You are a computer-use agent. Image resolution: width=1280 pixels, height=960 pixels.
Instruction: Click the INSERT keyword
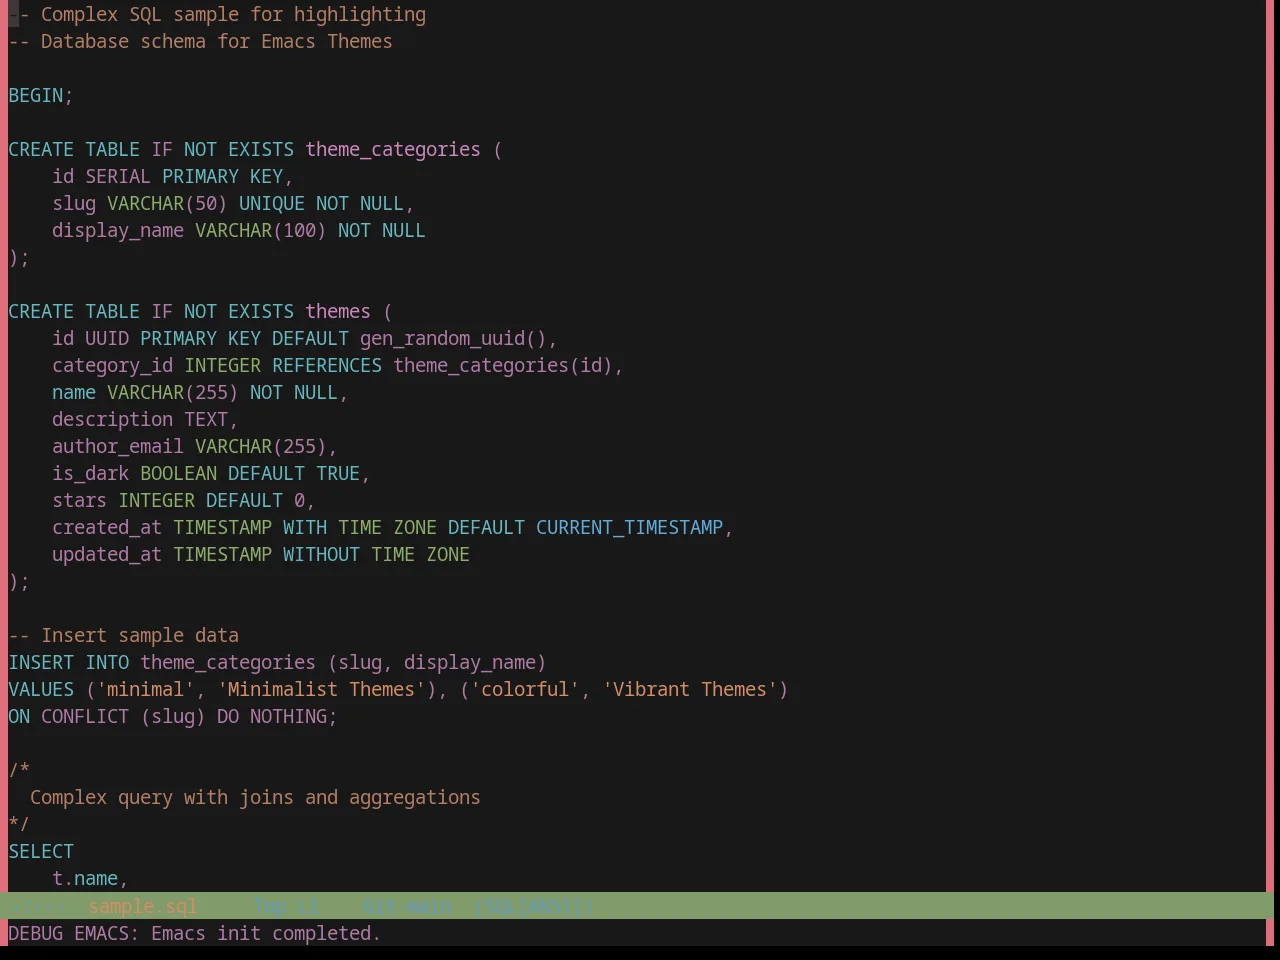pos(41,662)
